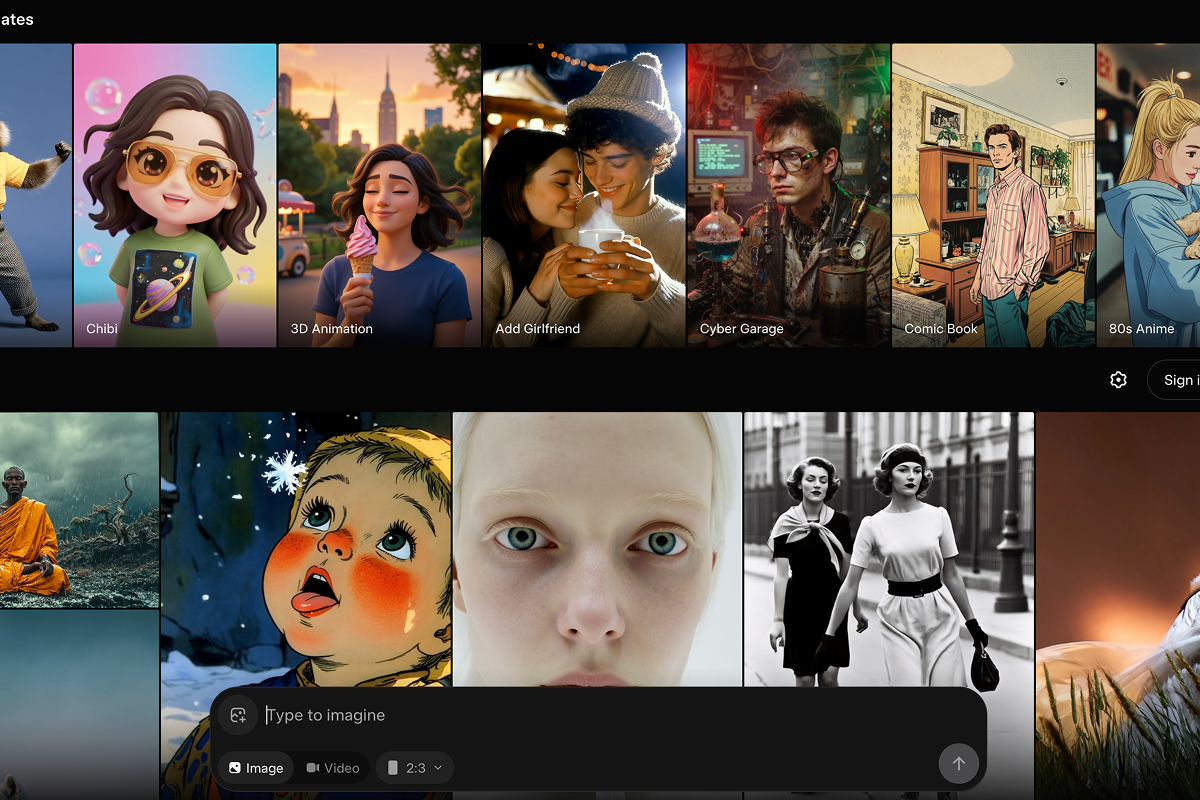Choose the Add Girlfriend template
Screen dimensions: 1200x800
coord(584,195)
